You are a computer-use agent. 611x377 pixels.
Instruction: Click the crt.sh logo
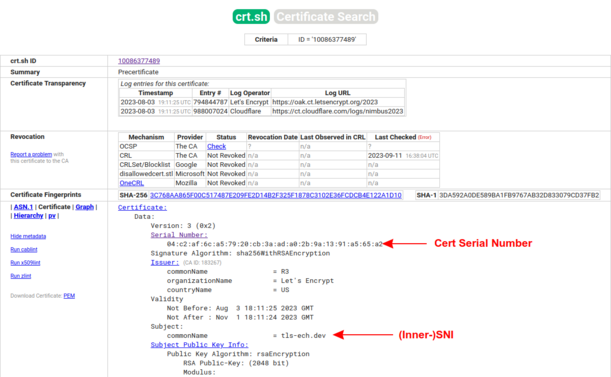(251, 17)
